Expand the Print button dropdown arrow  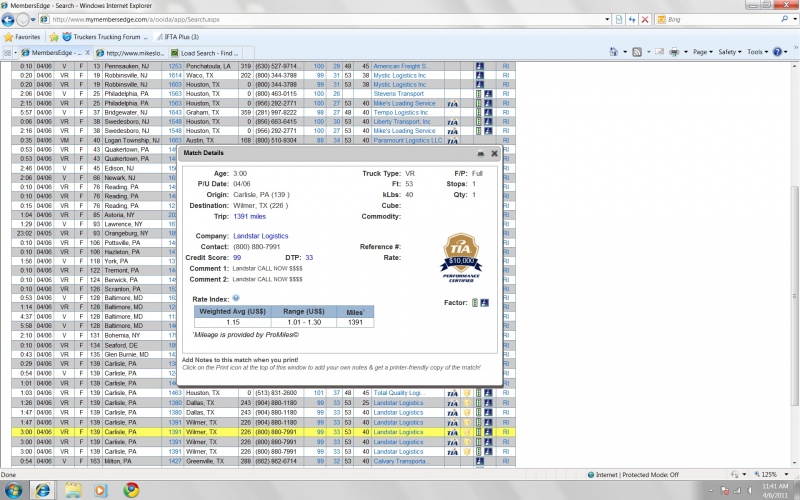point(685,52)
